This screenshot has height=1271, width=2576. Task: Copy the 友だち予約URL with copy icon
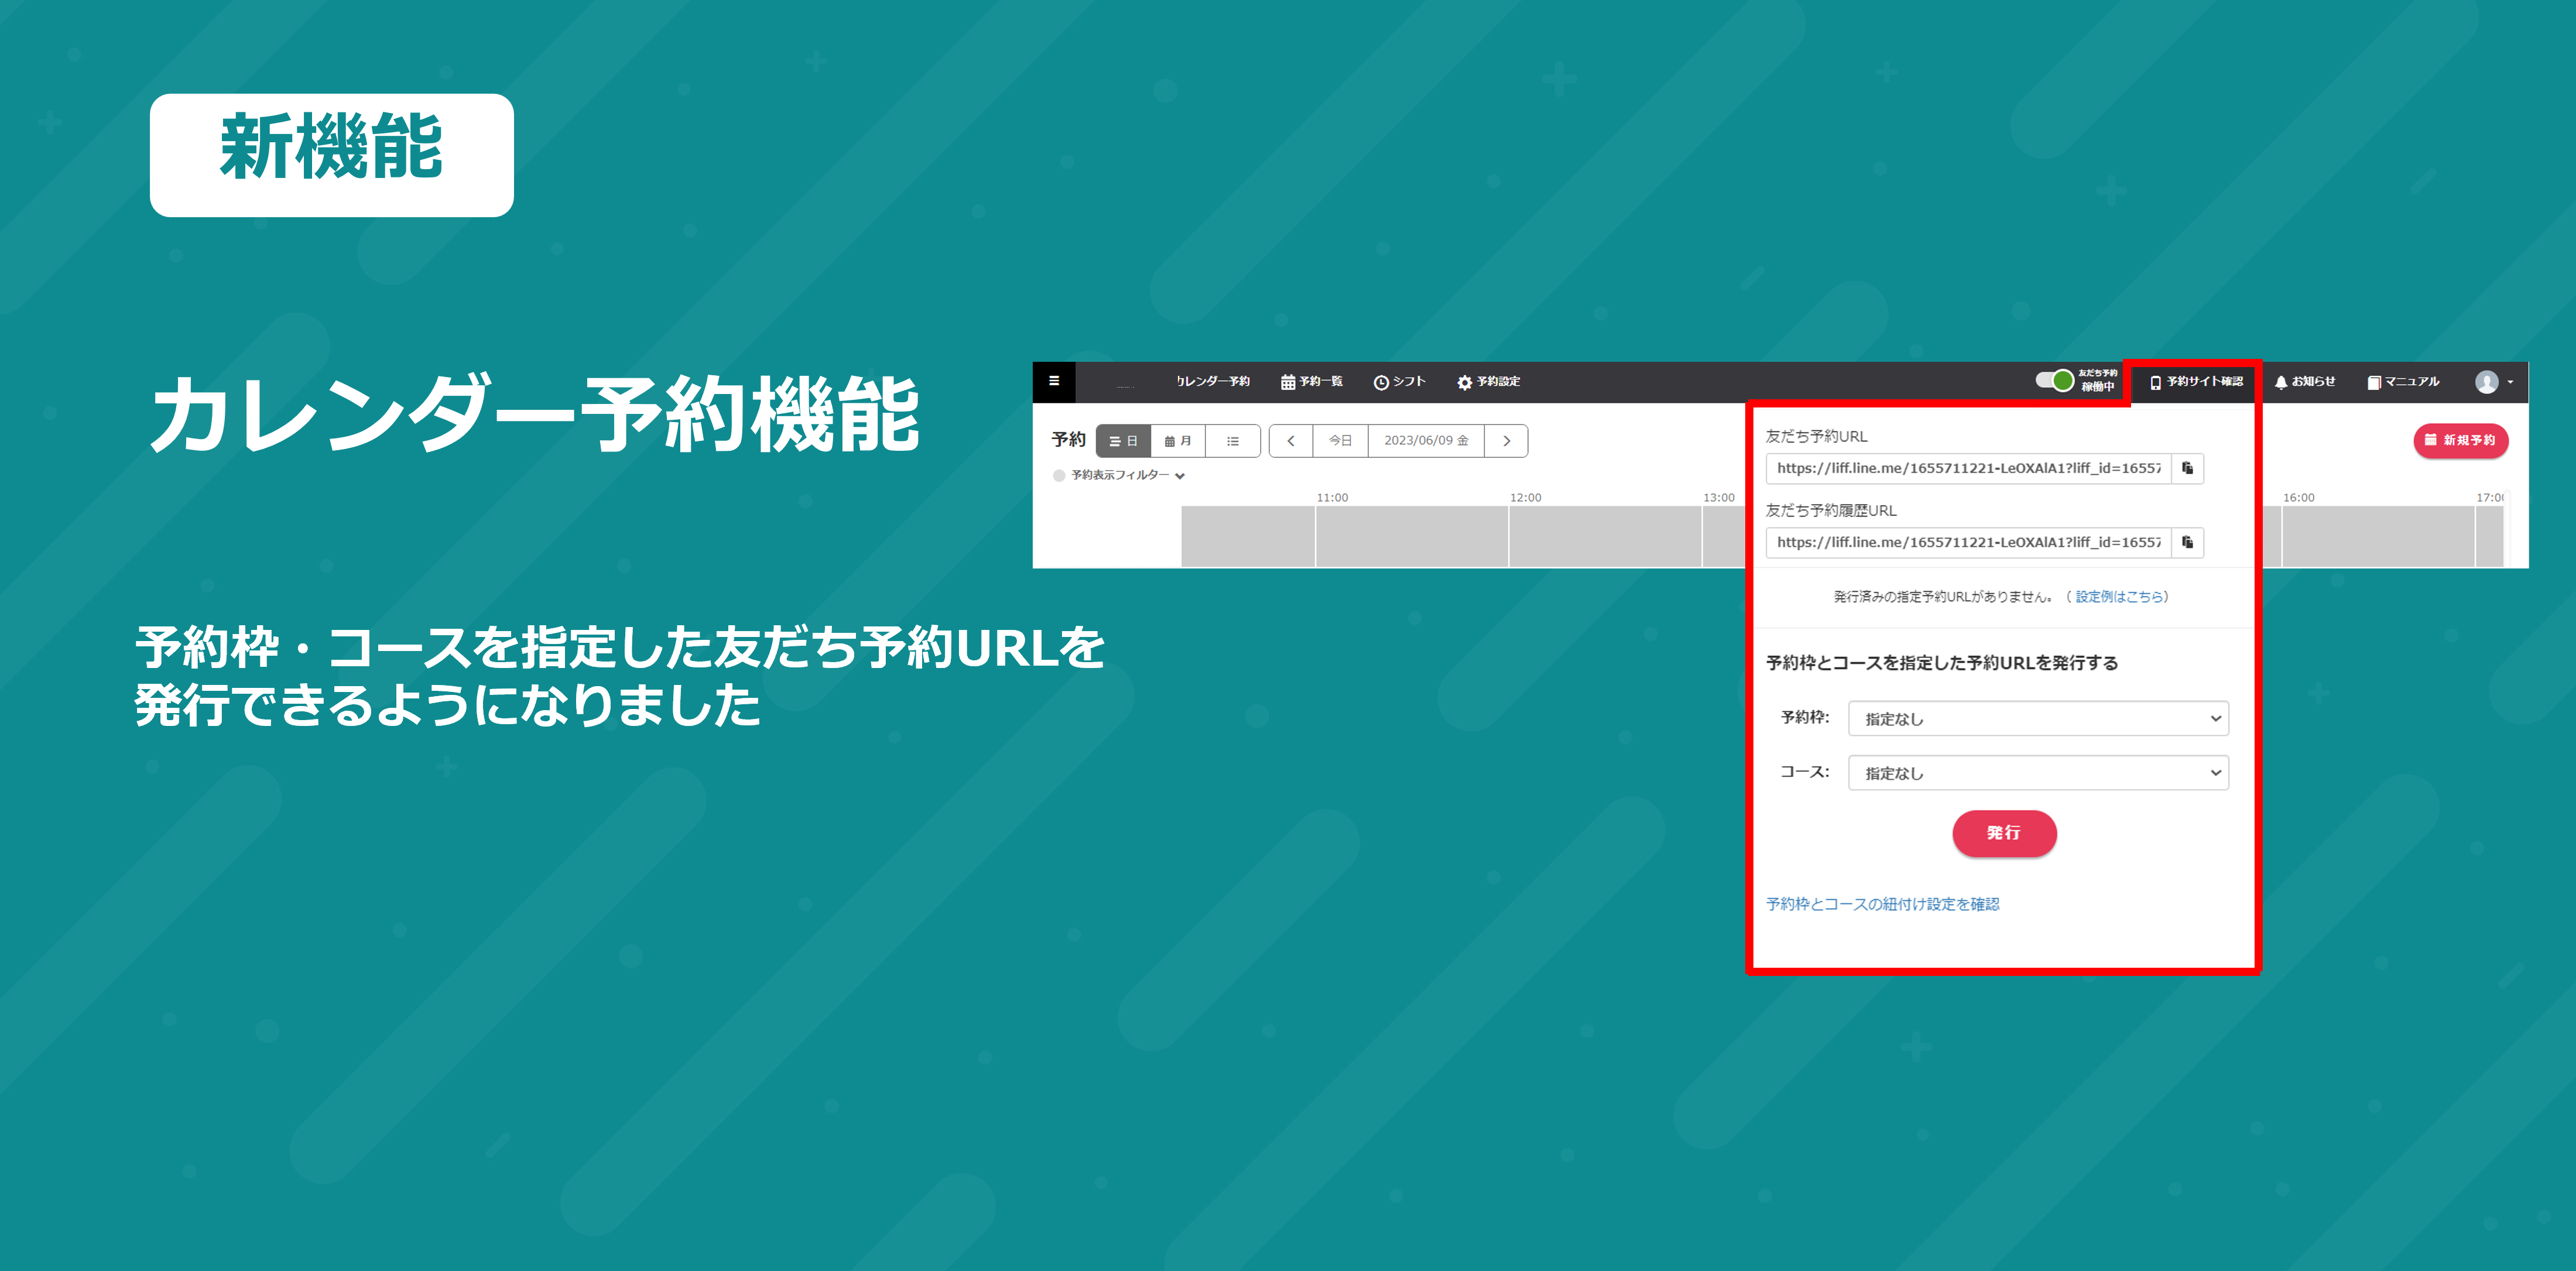click(2187, 468)
